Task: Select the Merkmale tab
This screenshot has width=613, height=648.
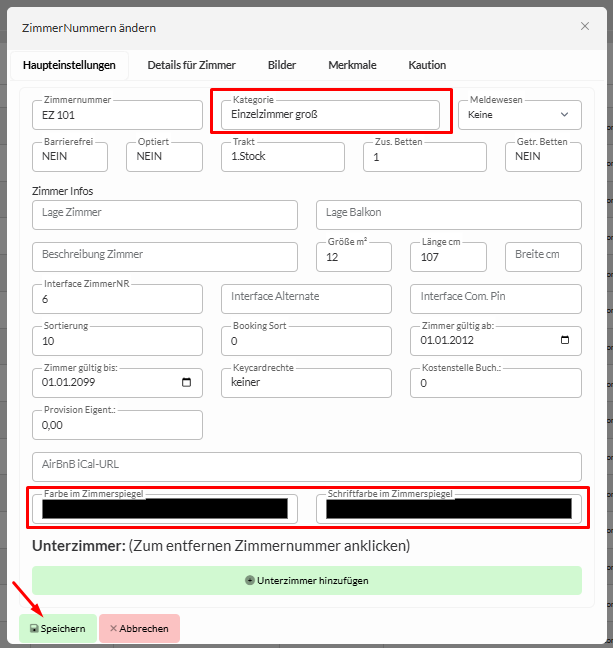Action: coord(352,65)
